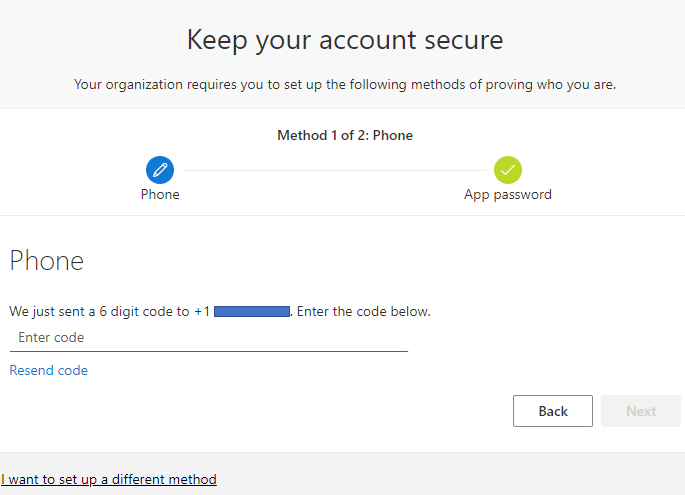This screenshot has height=495, width=685.
Task: Select the App password step label
Action: 508,194
